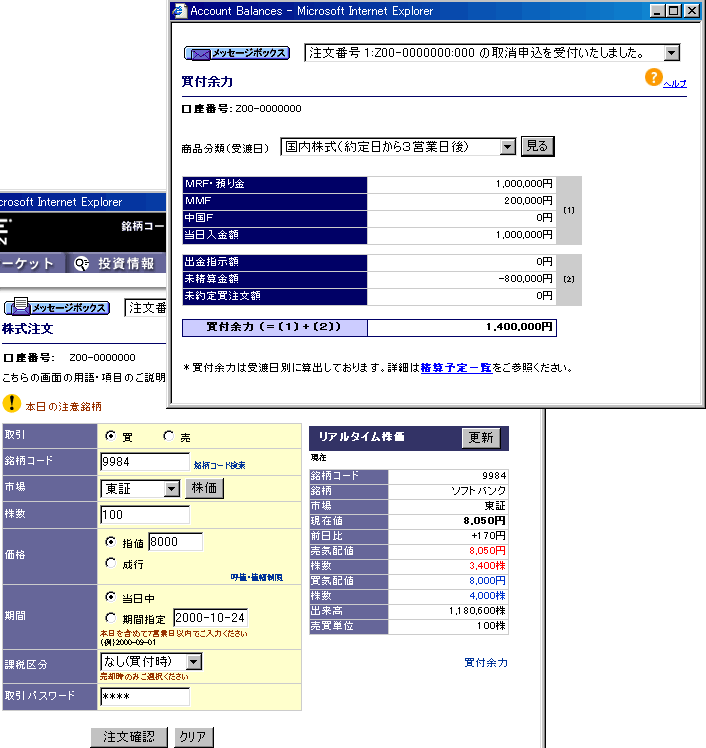The height and width of the screenshot is (748, 706).
Task: Open メッセージボックス in the stock order page
Action: click(55, 308)
